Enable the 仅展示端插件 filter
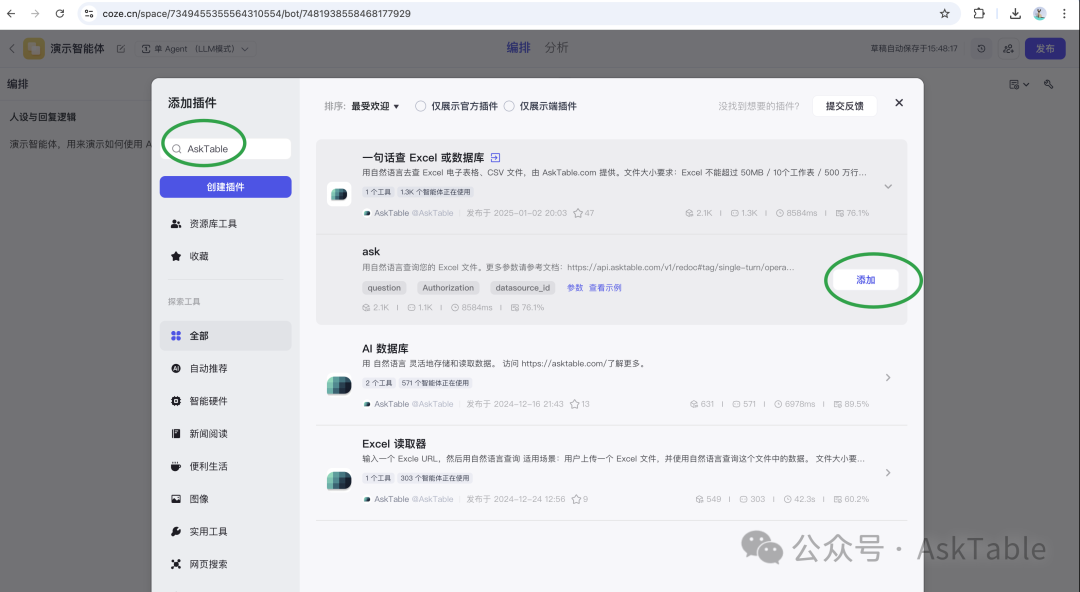The width and height of the screenshot is (1080, 592). pyautogui.click(x=511, y=105)
